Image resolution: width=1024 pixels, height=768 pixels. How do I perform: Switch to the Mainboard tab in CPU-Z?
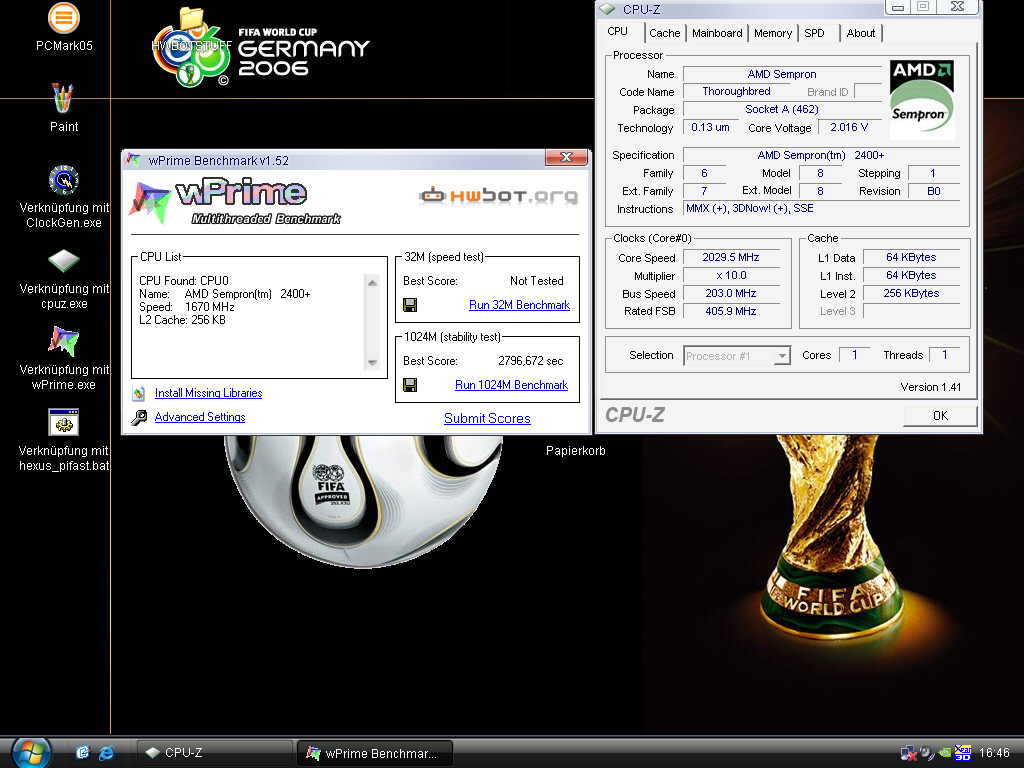(717, 33)
